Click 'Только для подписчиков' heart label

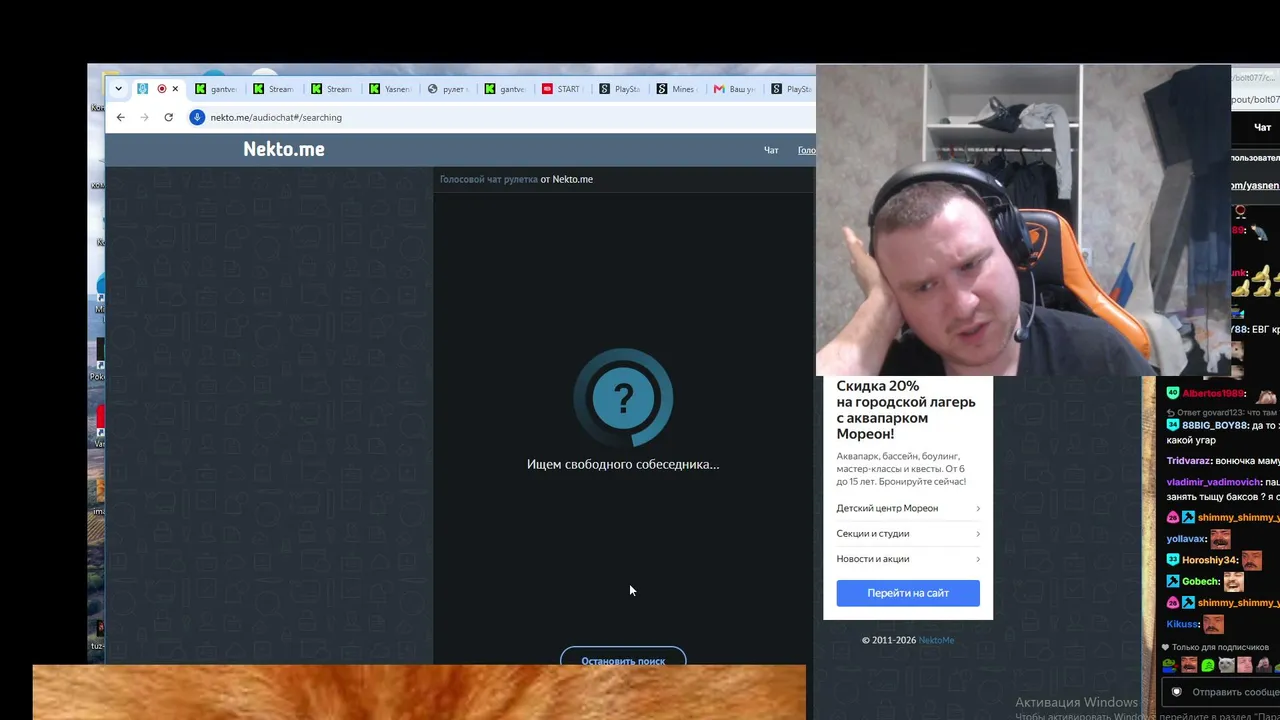click(x=1215, y=647)
